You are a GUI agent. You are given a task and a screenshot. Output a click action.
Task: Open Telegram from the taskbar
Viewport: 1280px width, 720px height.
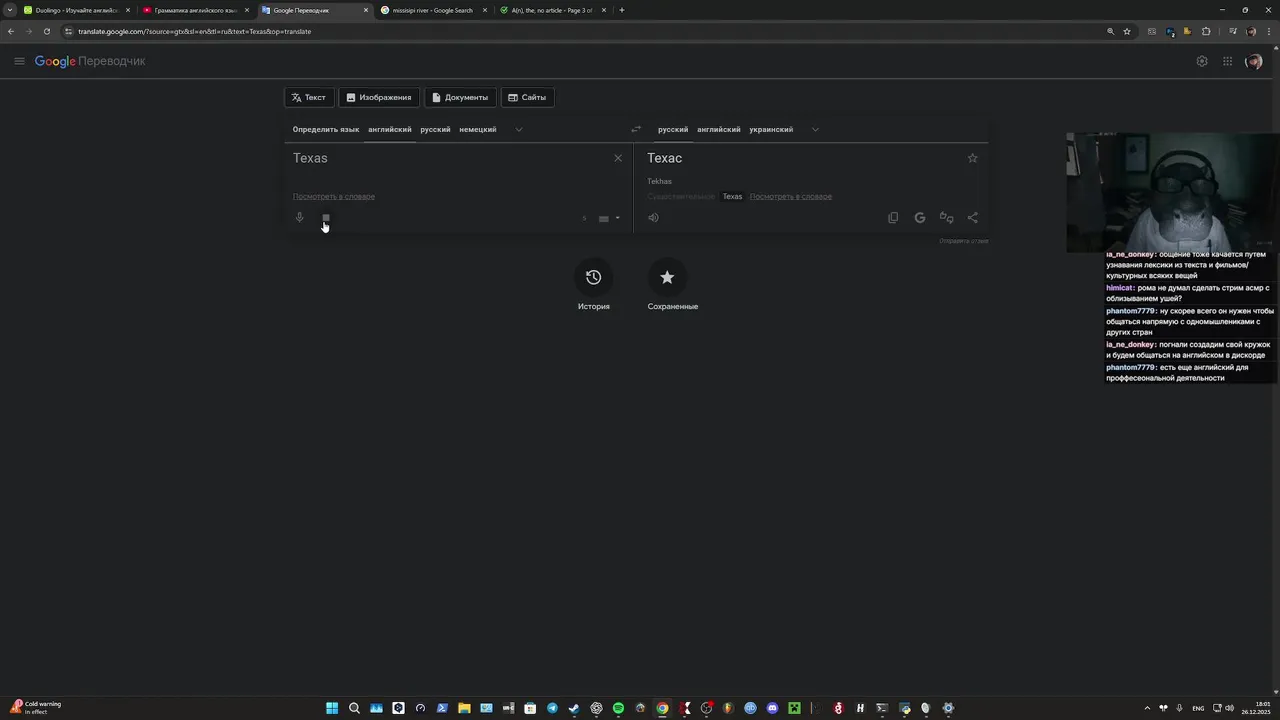(x=552, y=708)
